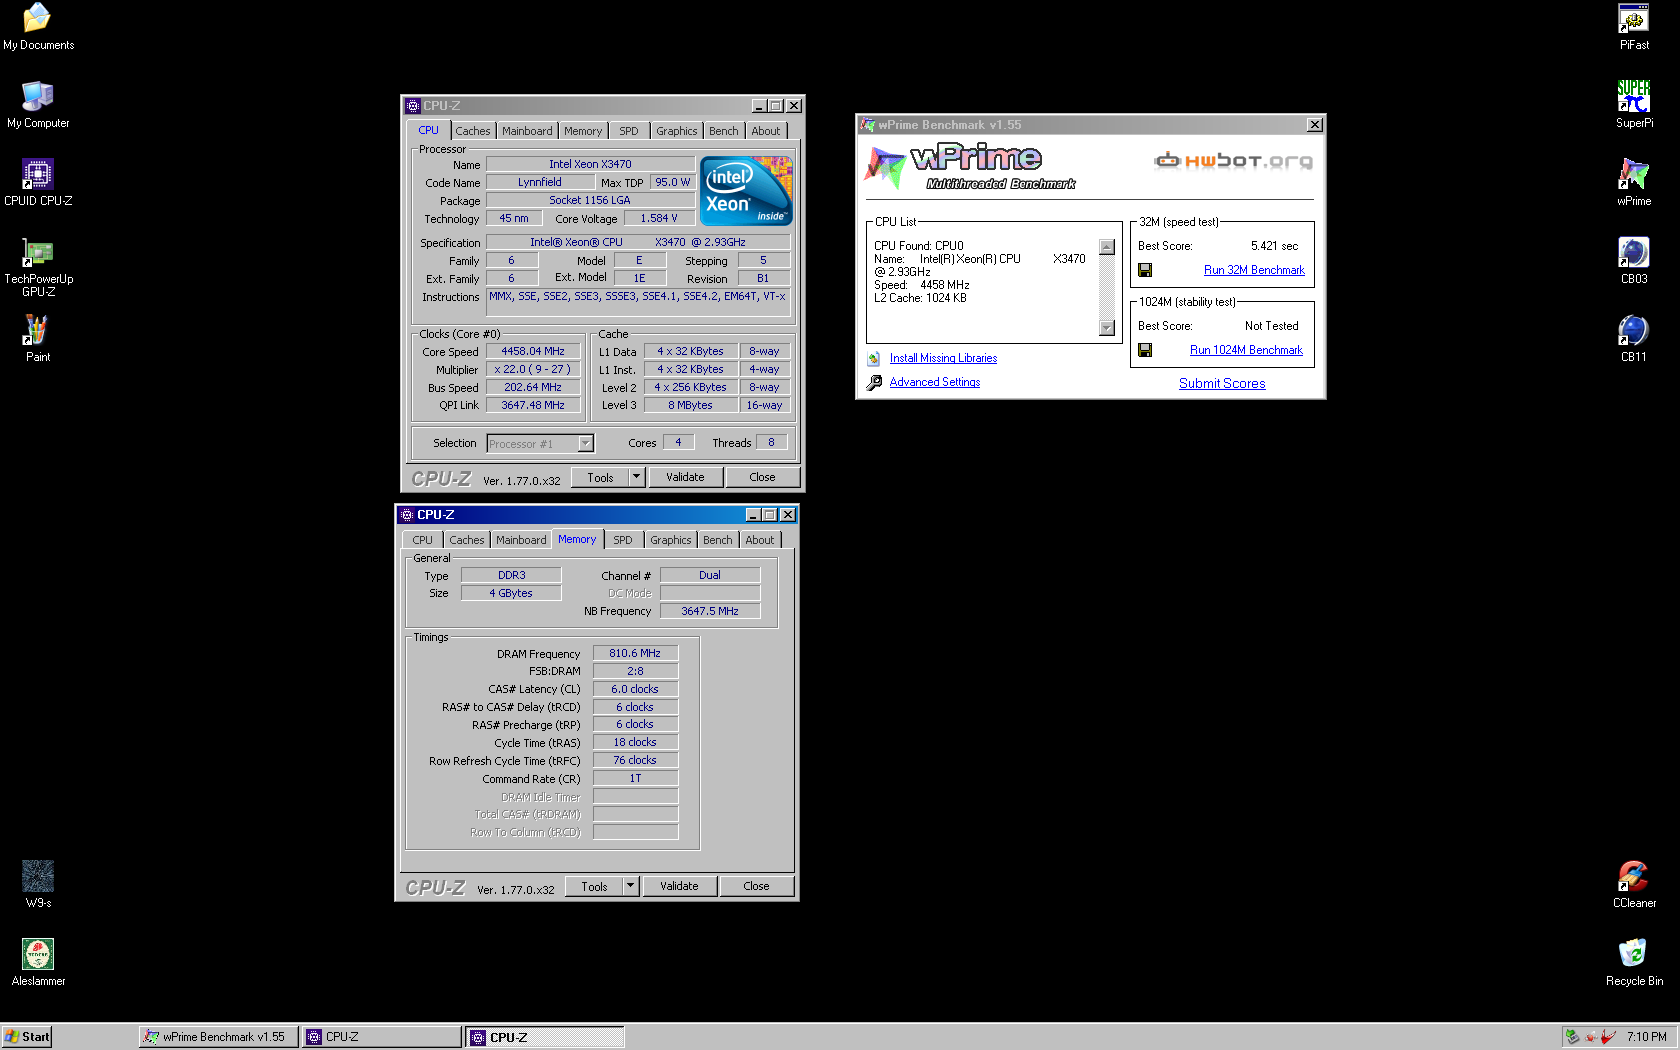This screenshot has width=1680, height=1050.
Task: Open Advanced Settings link
Action: (x=935, y=382)
